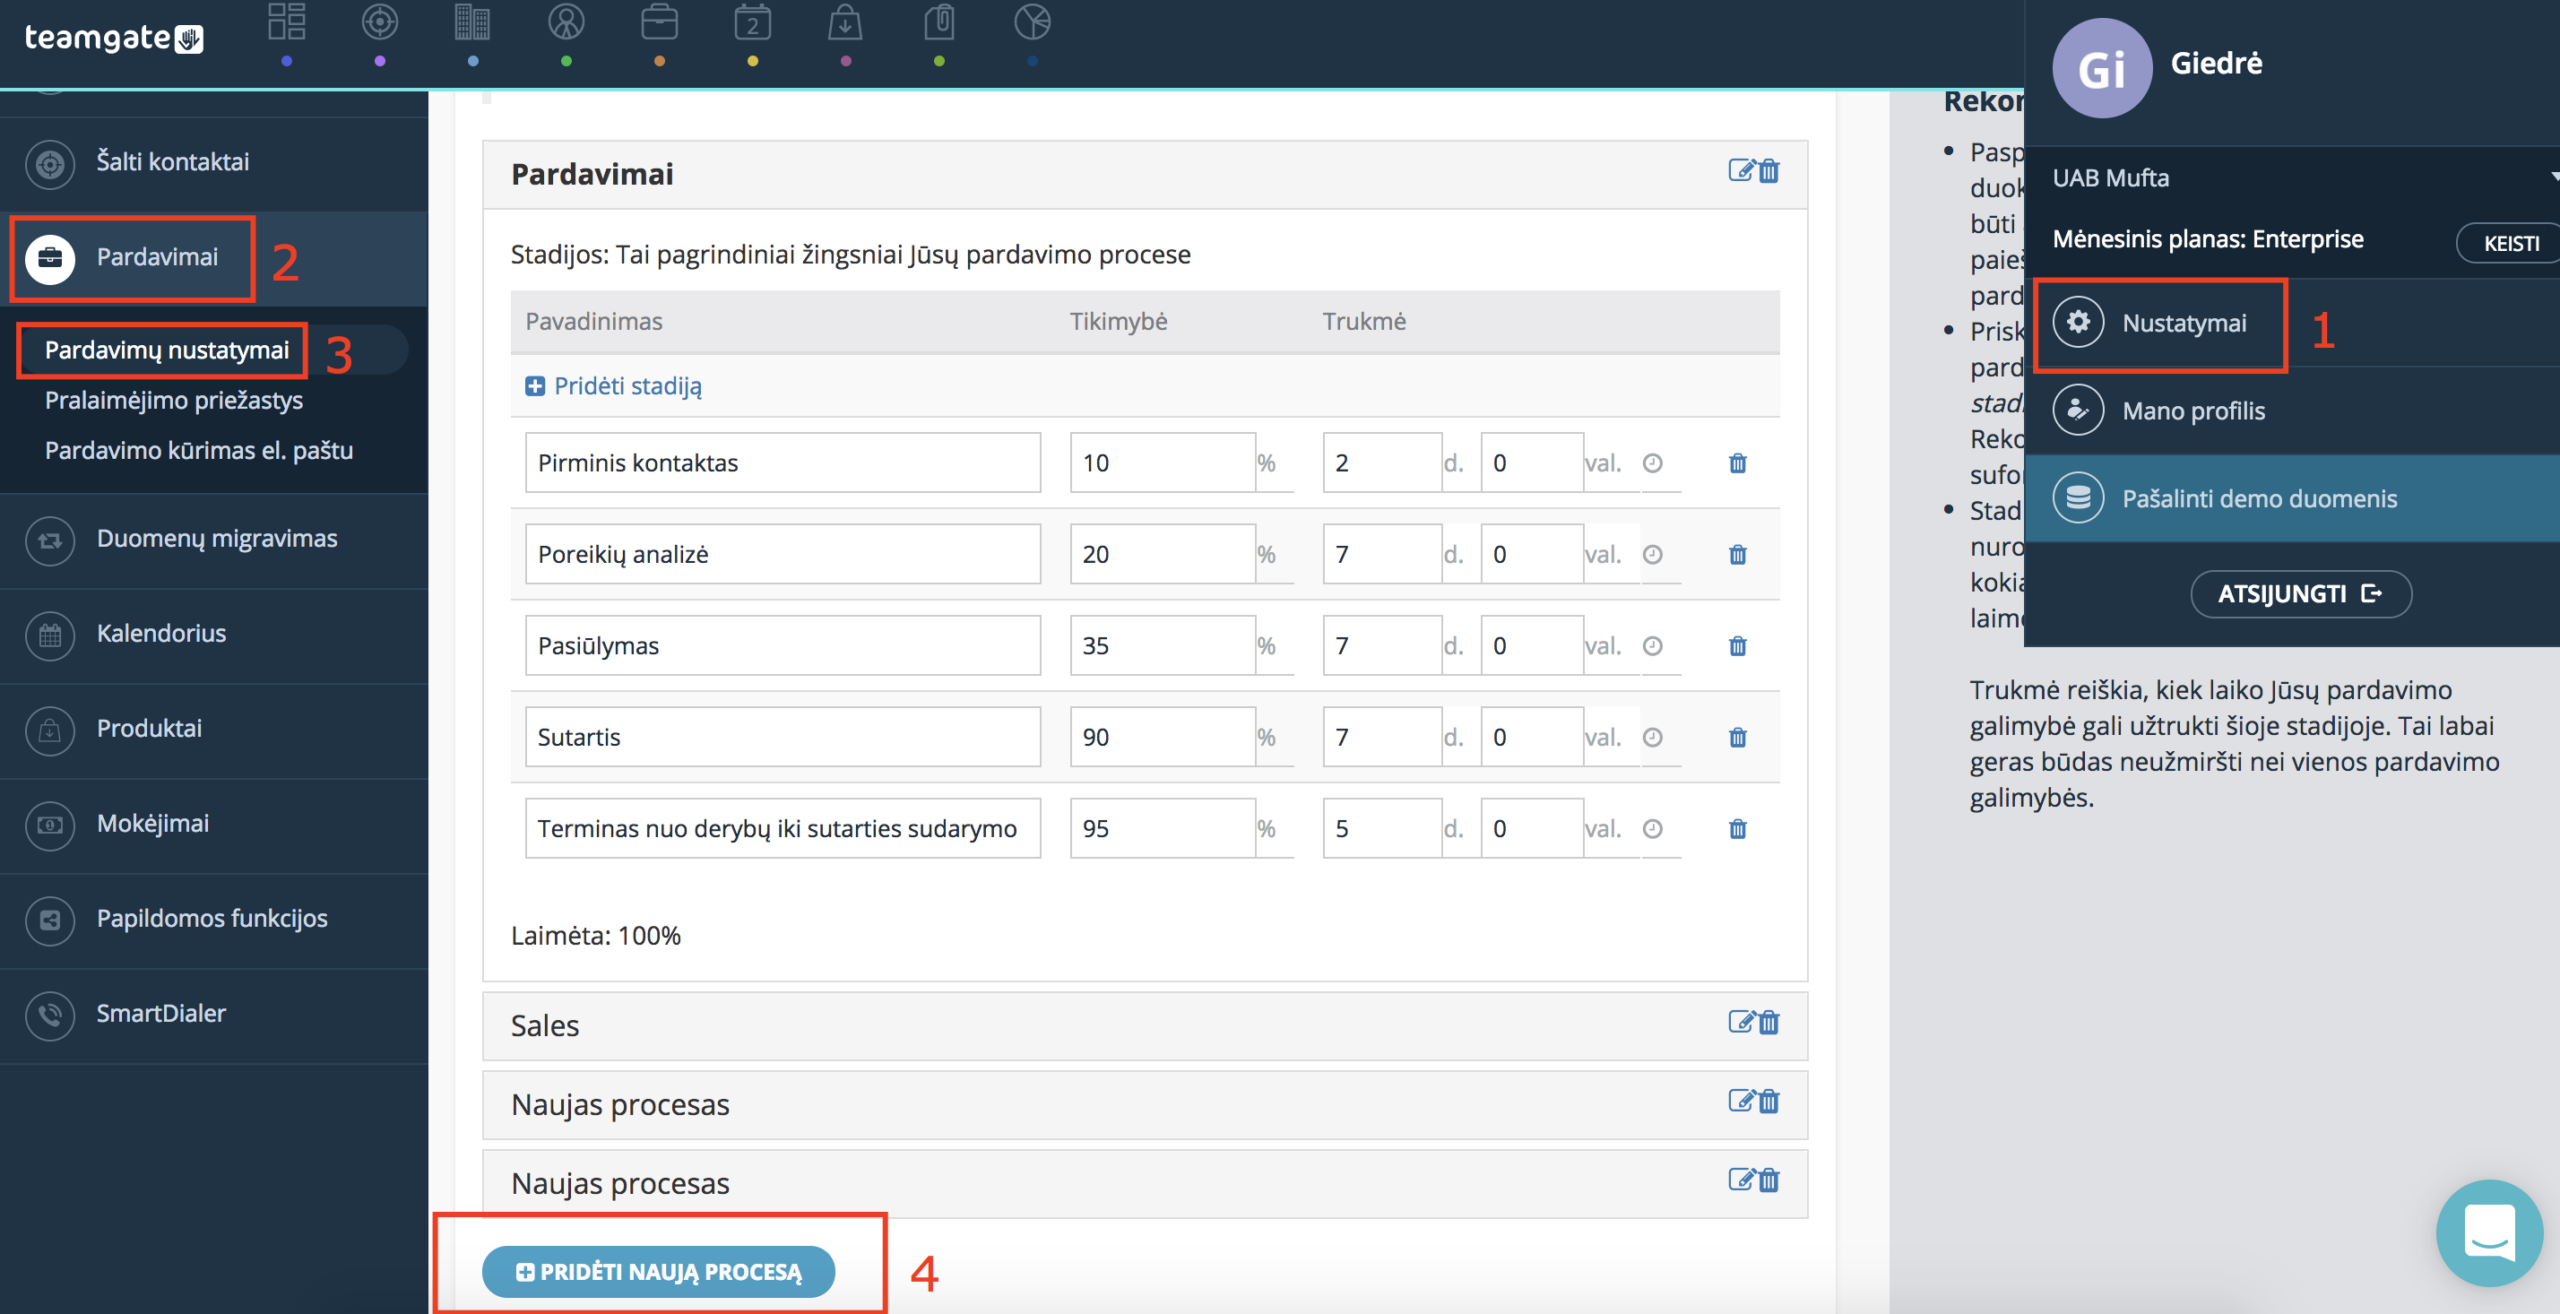The width and height of the screenshot is (2560, 1314).
Task: Click the Atsijungti logout button
Action: tap(2301, 594)
